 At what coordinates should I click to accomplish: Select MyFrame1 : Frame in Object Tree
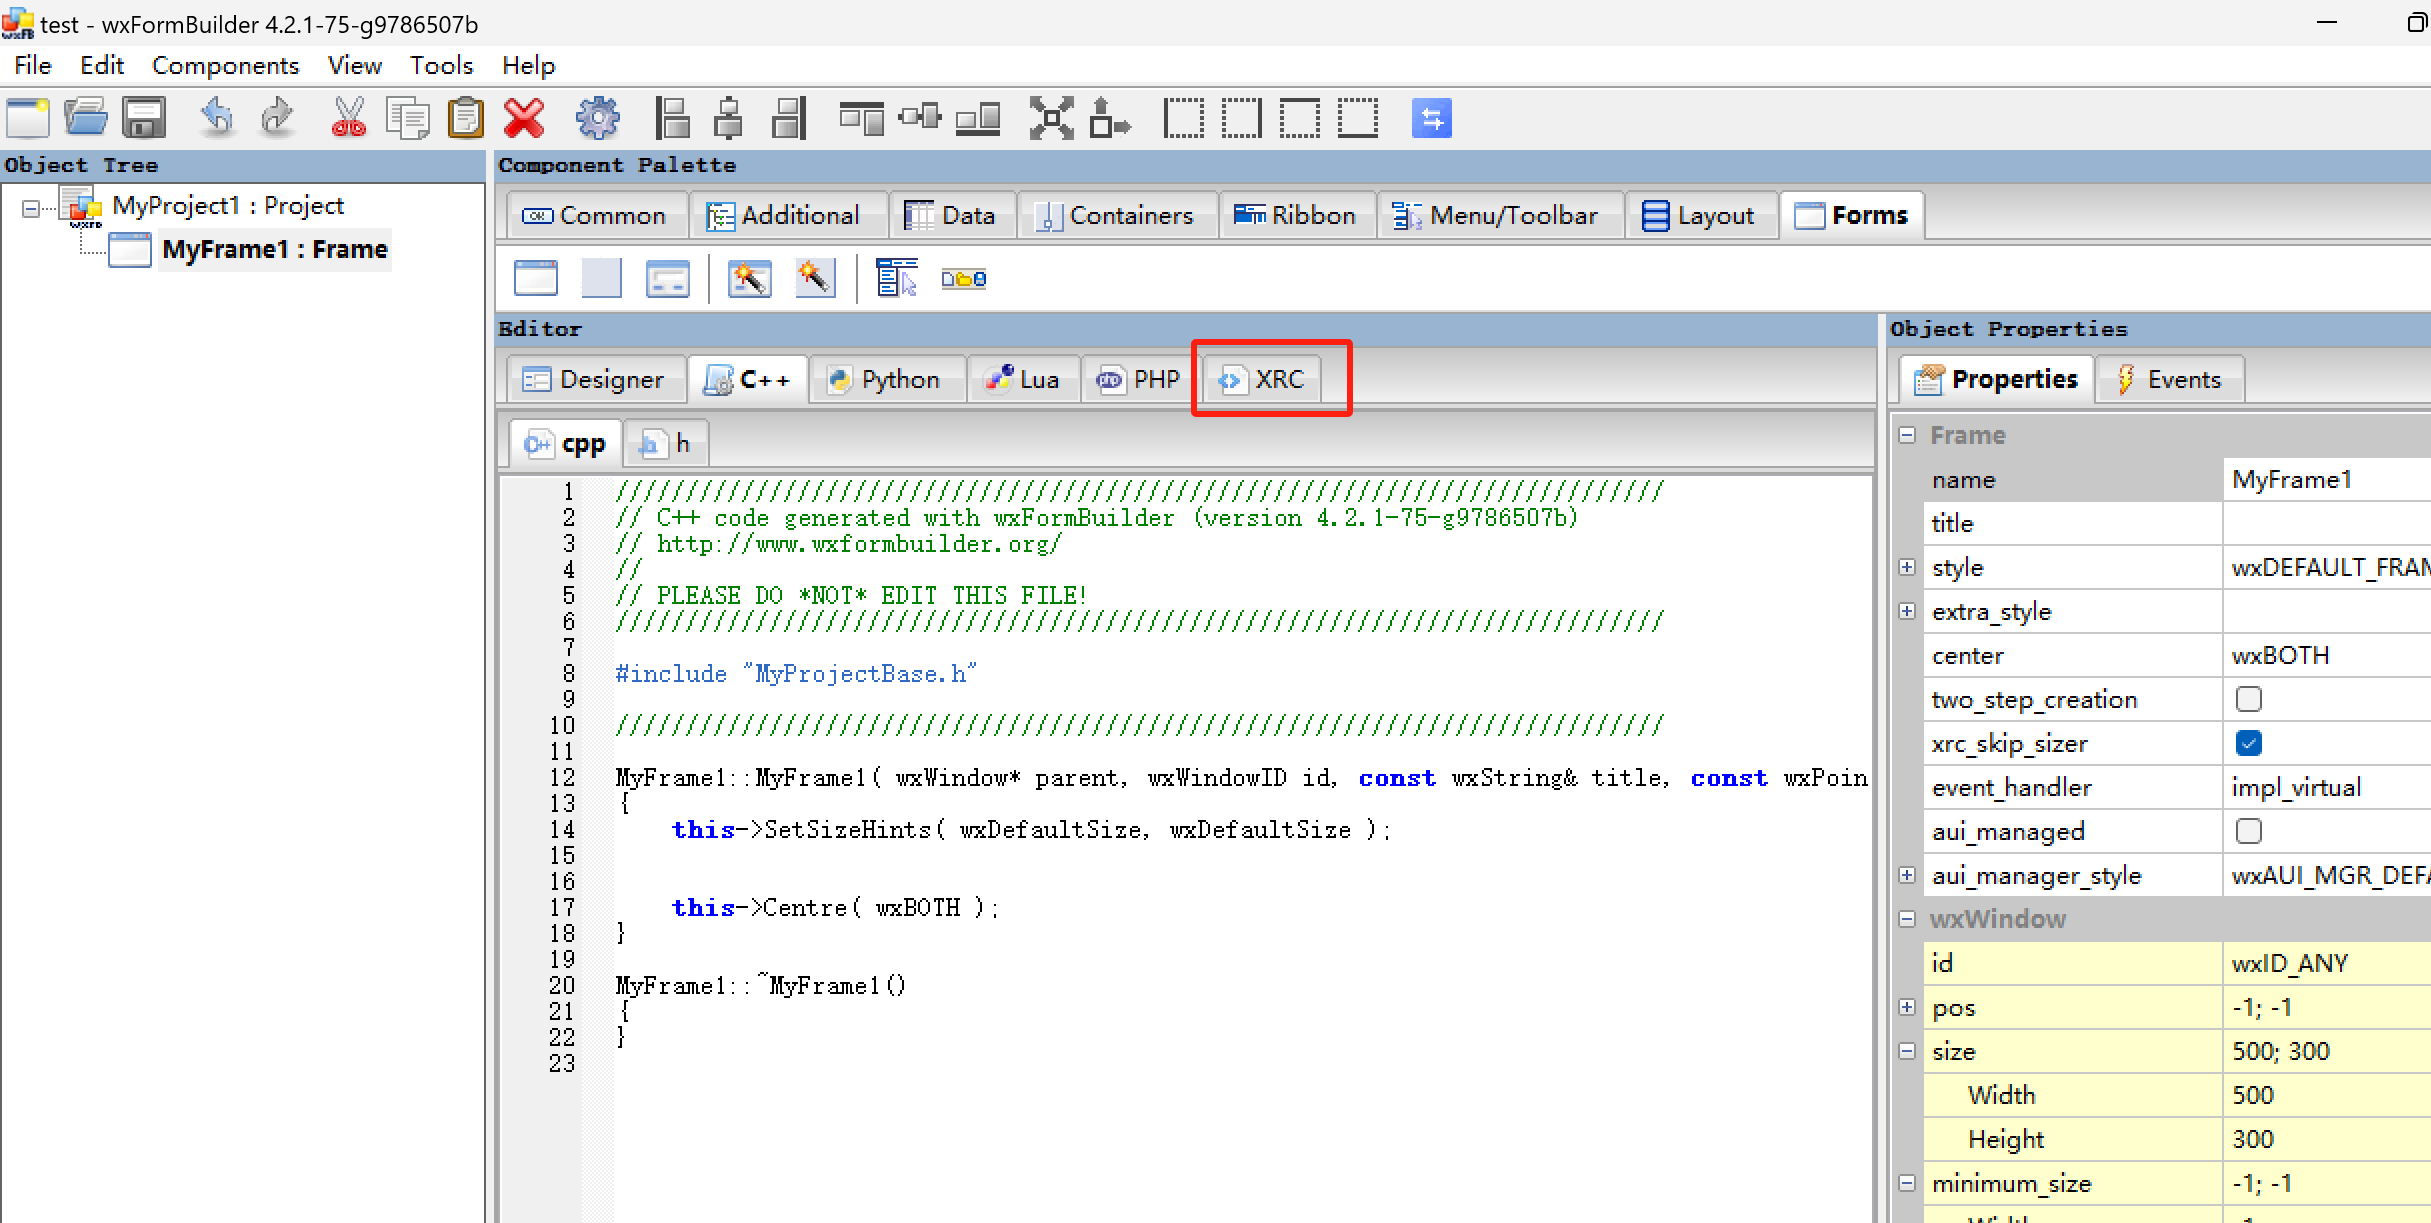274,249
